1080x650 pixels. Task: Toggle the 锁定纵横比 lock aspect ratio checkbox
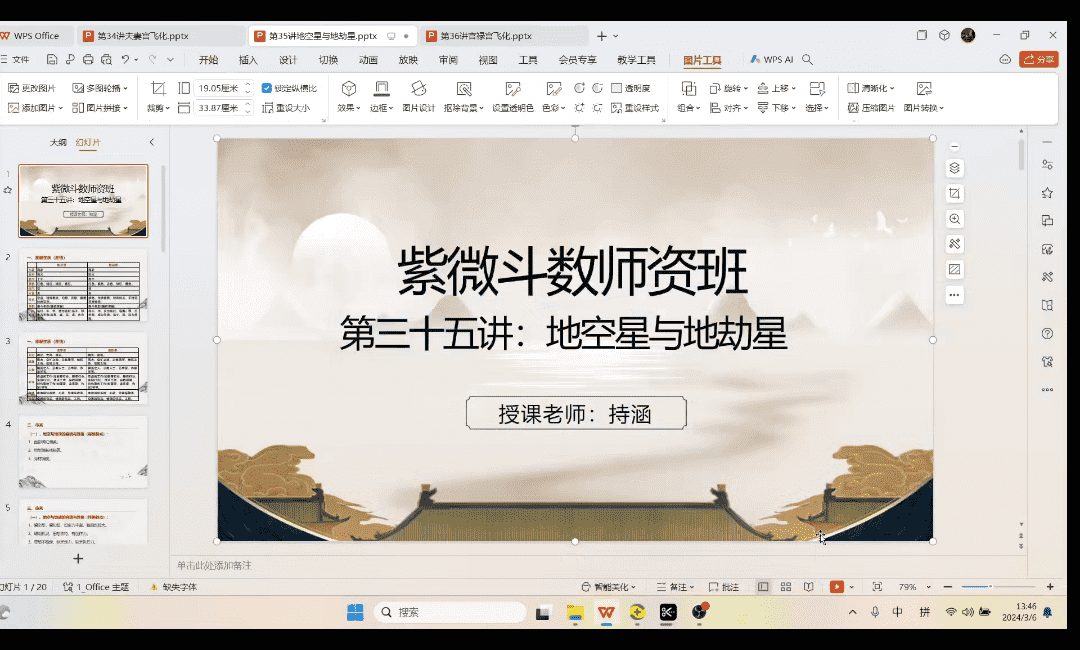pos(267,88)
